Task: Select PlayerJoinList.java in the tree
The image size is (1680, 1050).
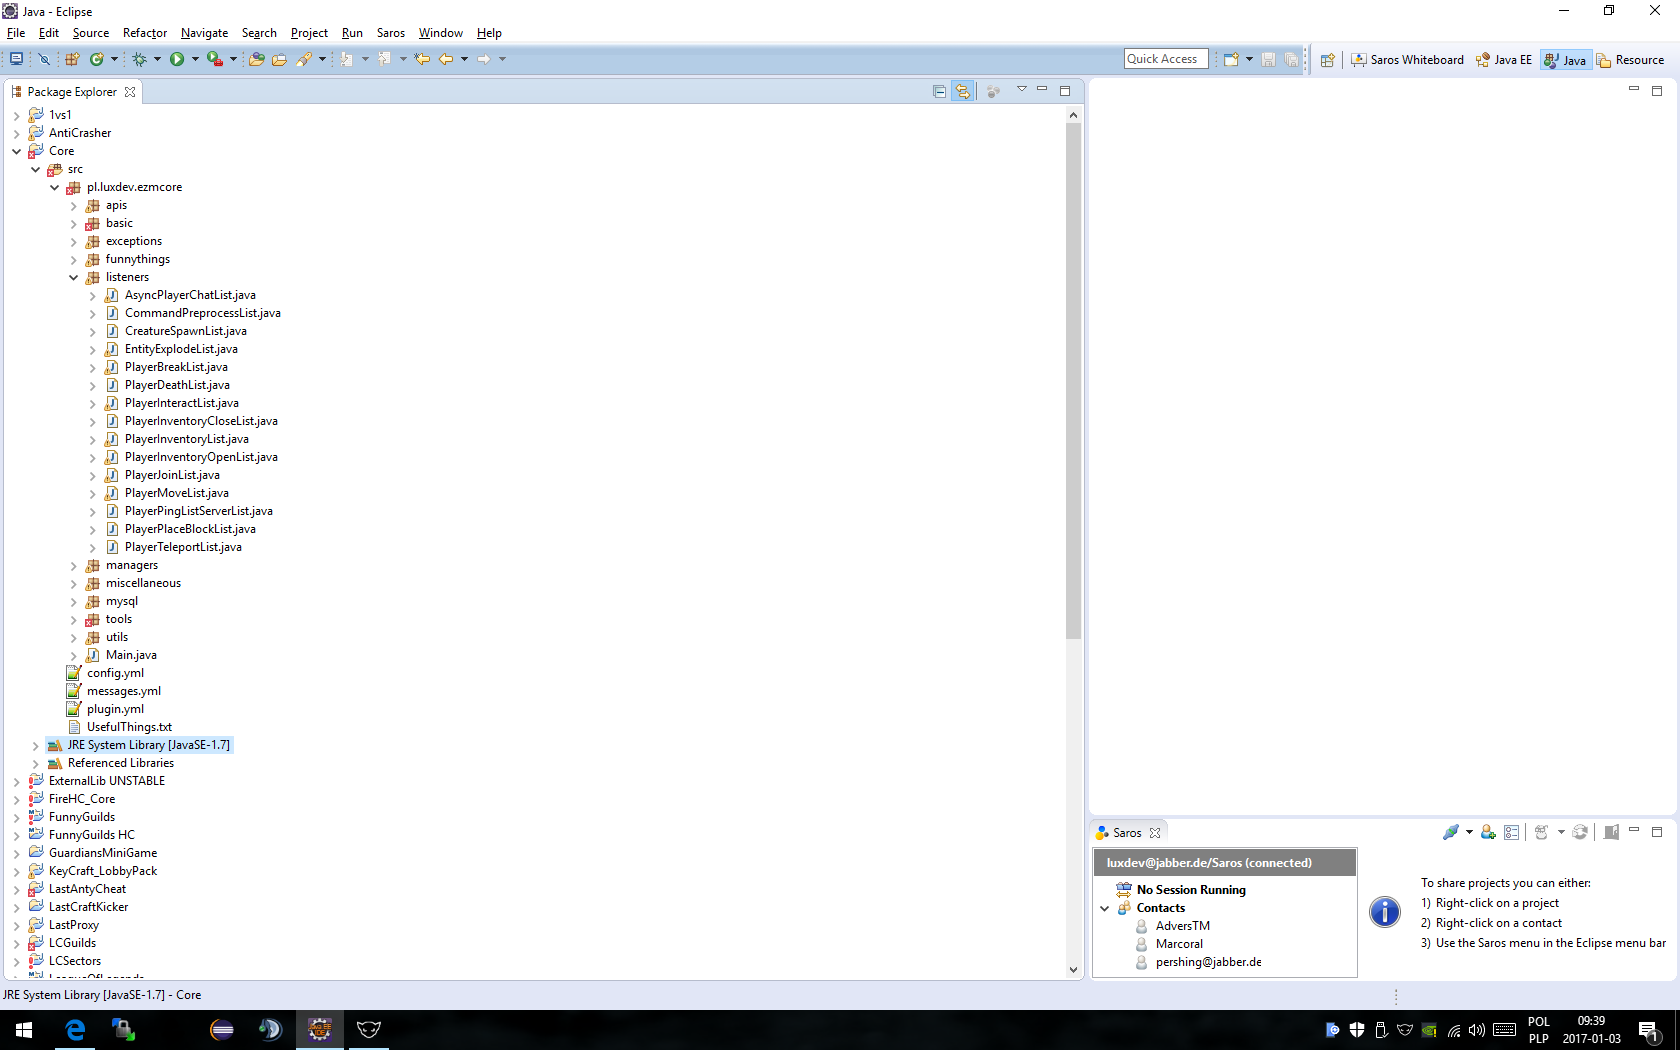Action: coord(172,476)
